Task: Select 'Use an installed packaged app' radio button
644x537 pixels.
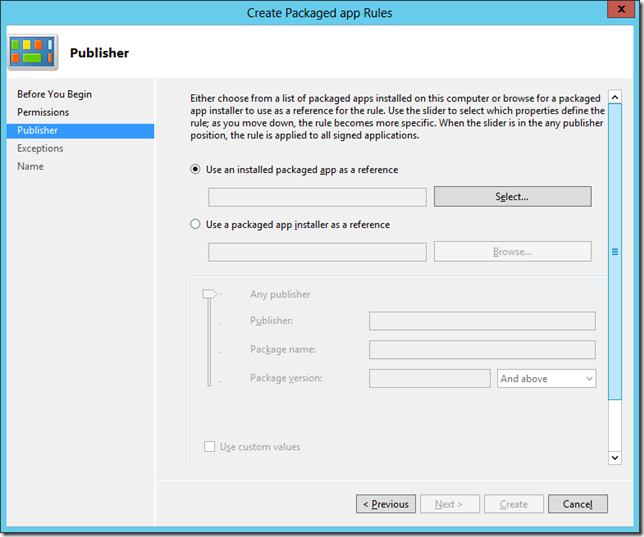Action: tap(196, 170)
